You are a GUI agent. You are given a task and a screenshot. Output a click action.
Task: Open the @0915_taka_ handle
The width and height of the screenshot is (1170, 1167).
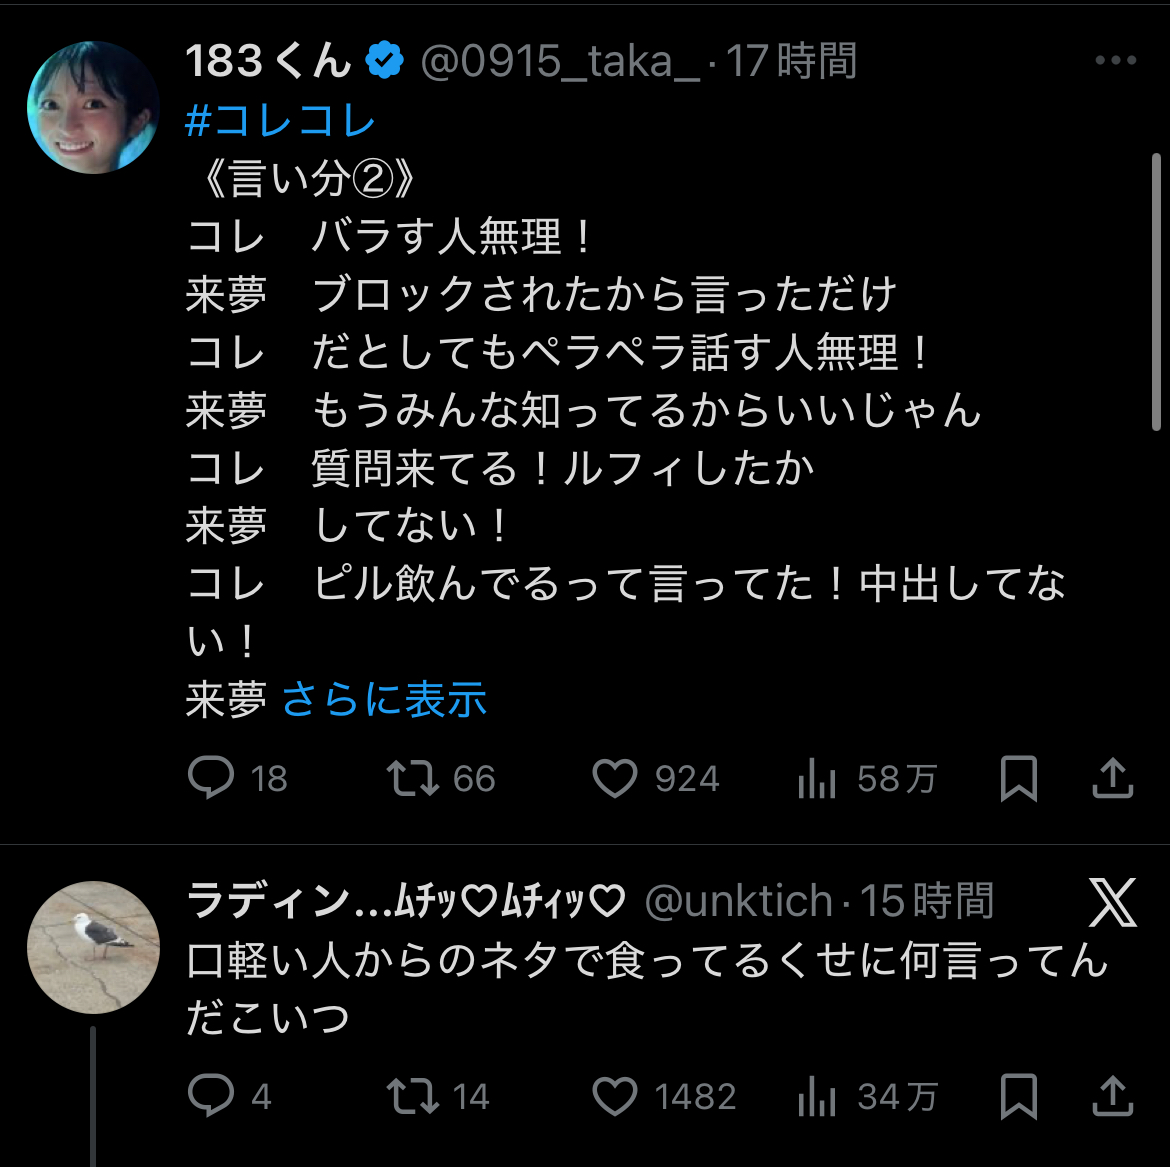pyautogui.click(x=560, y=62)
